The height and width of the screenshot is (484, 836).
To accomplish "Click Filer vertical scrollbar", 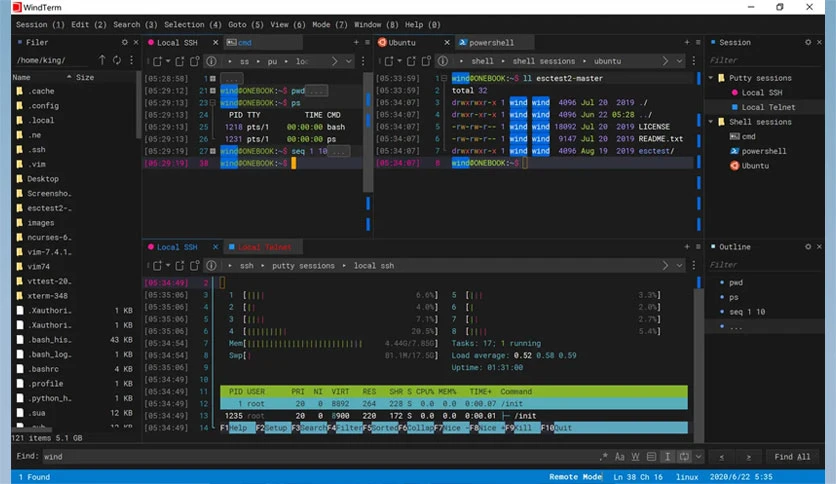I will (139, 104).
